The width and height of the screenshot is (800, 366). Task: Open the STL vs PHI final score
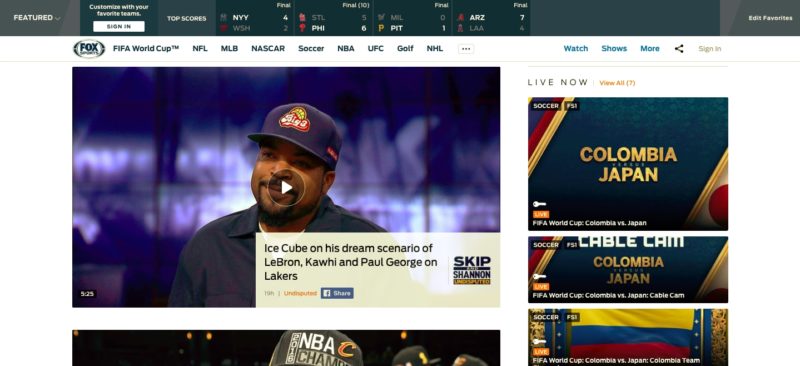pos(334,18)
